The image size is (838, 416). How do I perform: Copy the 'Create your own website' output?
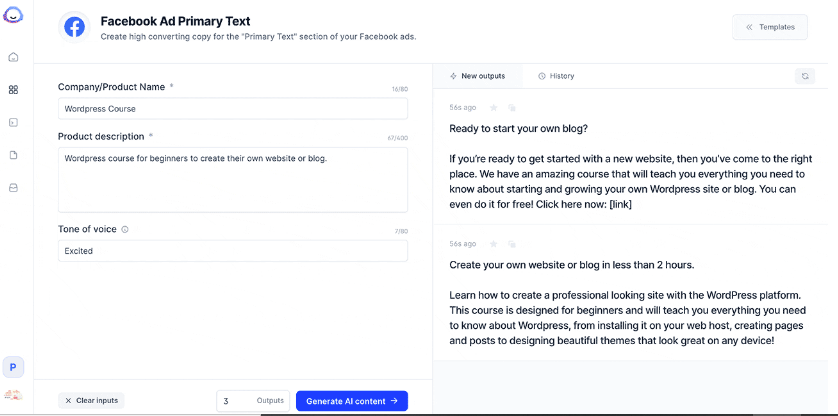[x=511, y=244]
